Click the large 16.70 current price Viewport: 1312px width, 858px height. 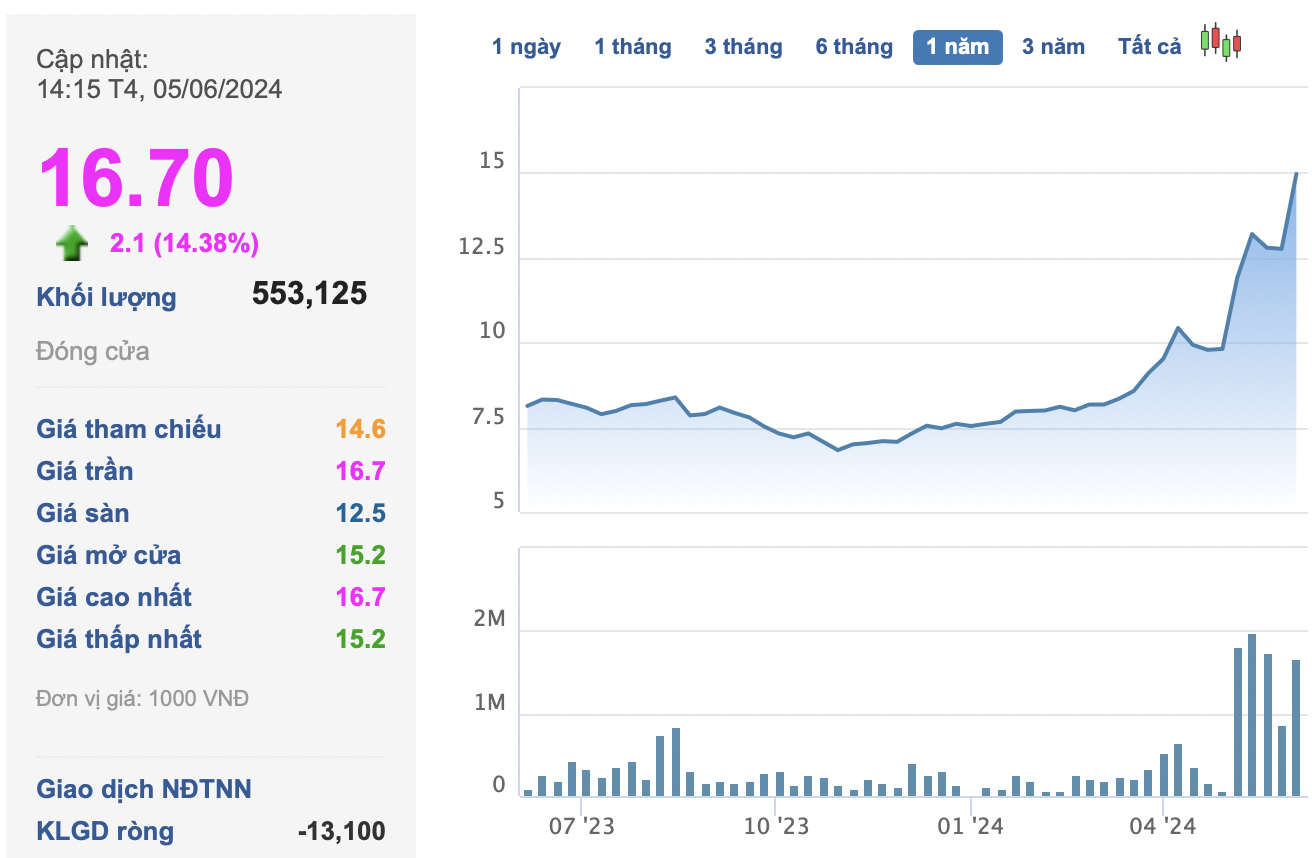pos(136,179)
